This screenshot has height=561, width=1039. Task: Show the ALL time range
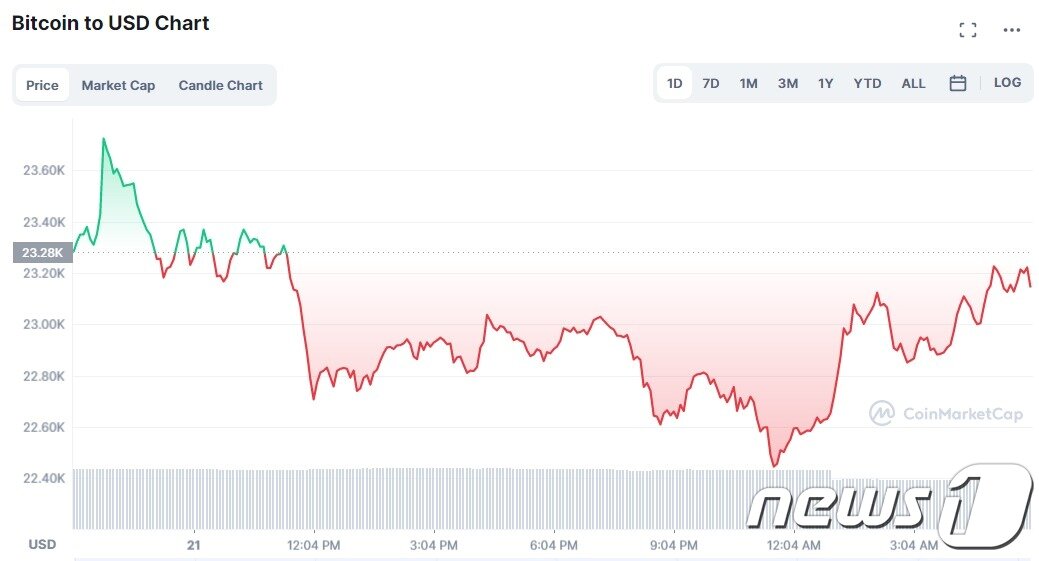click(x=913, y=83)
